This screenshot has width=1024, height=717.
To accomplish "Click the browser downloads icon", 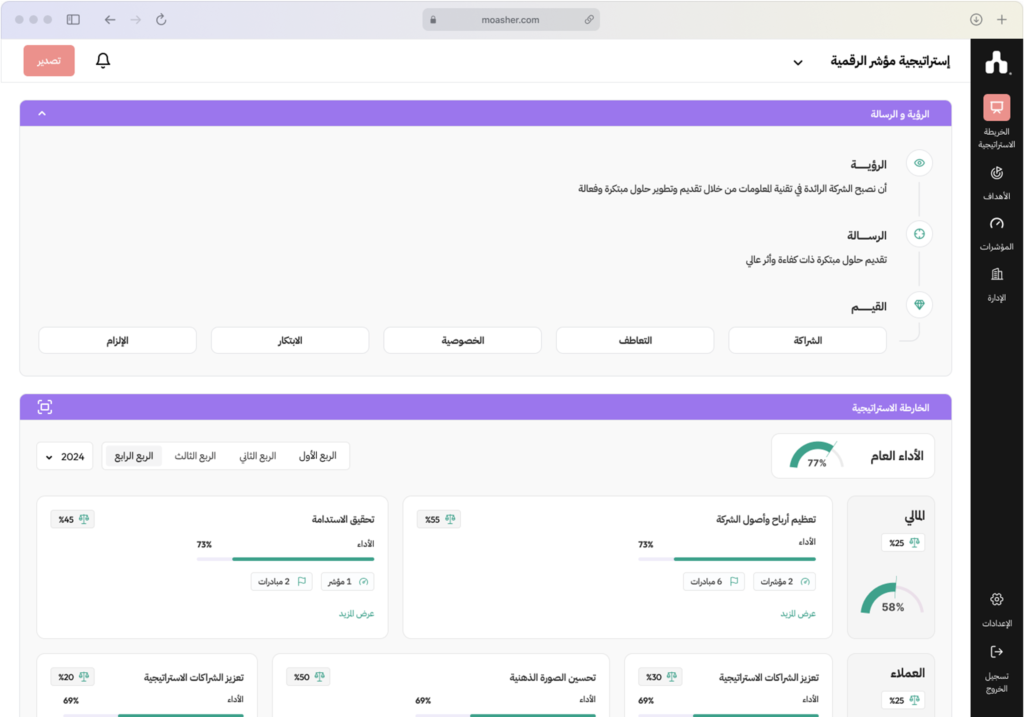I will pyautogui.click(x=976, y=20).
